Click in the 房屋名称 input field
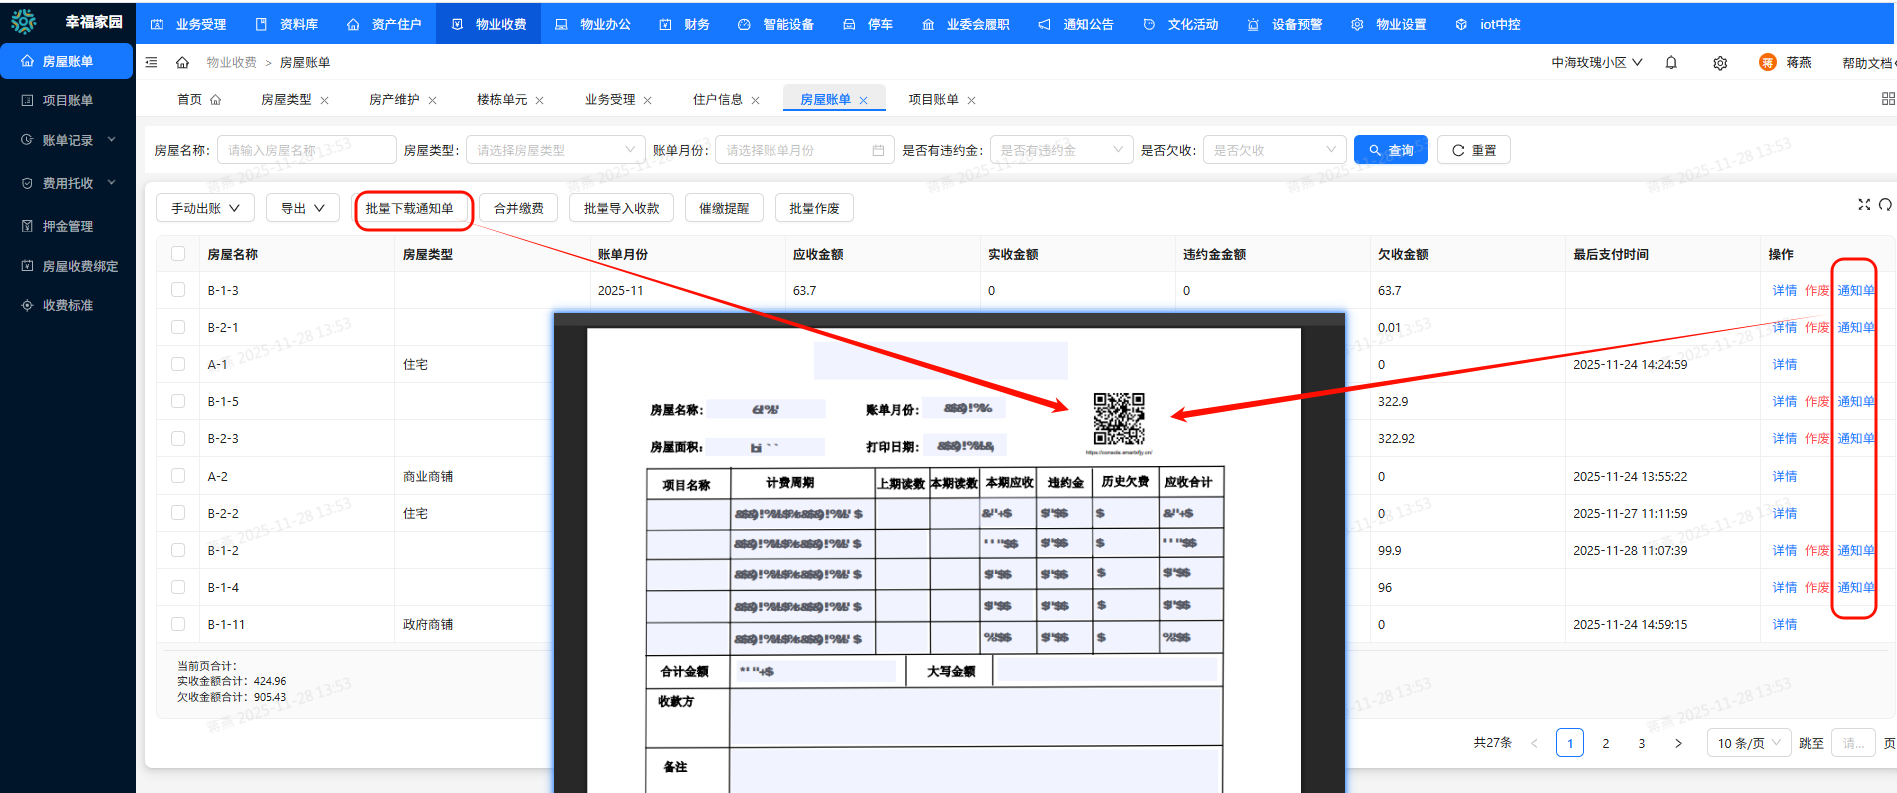Viewport: 1897px width, 793px height. (x=306, y=150)
